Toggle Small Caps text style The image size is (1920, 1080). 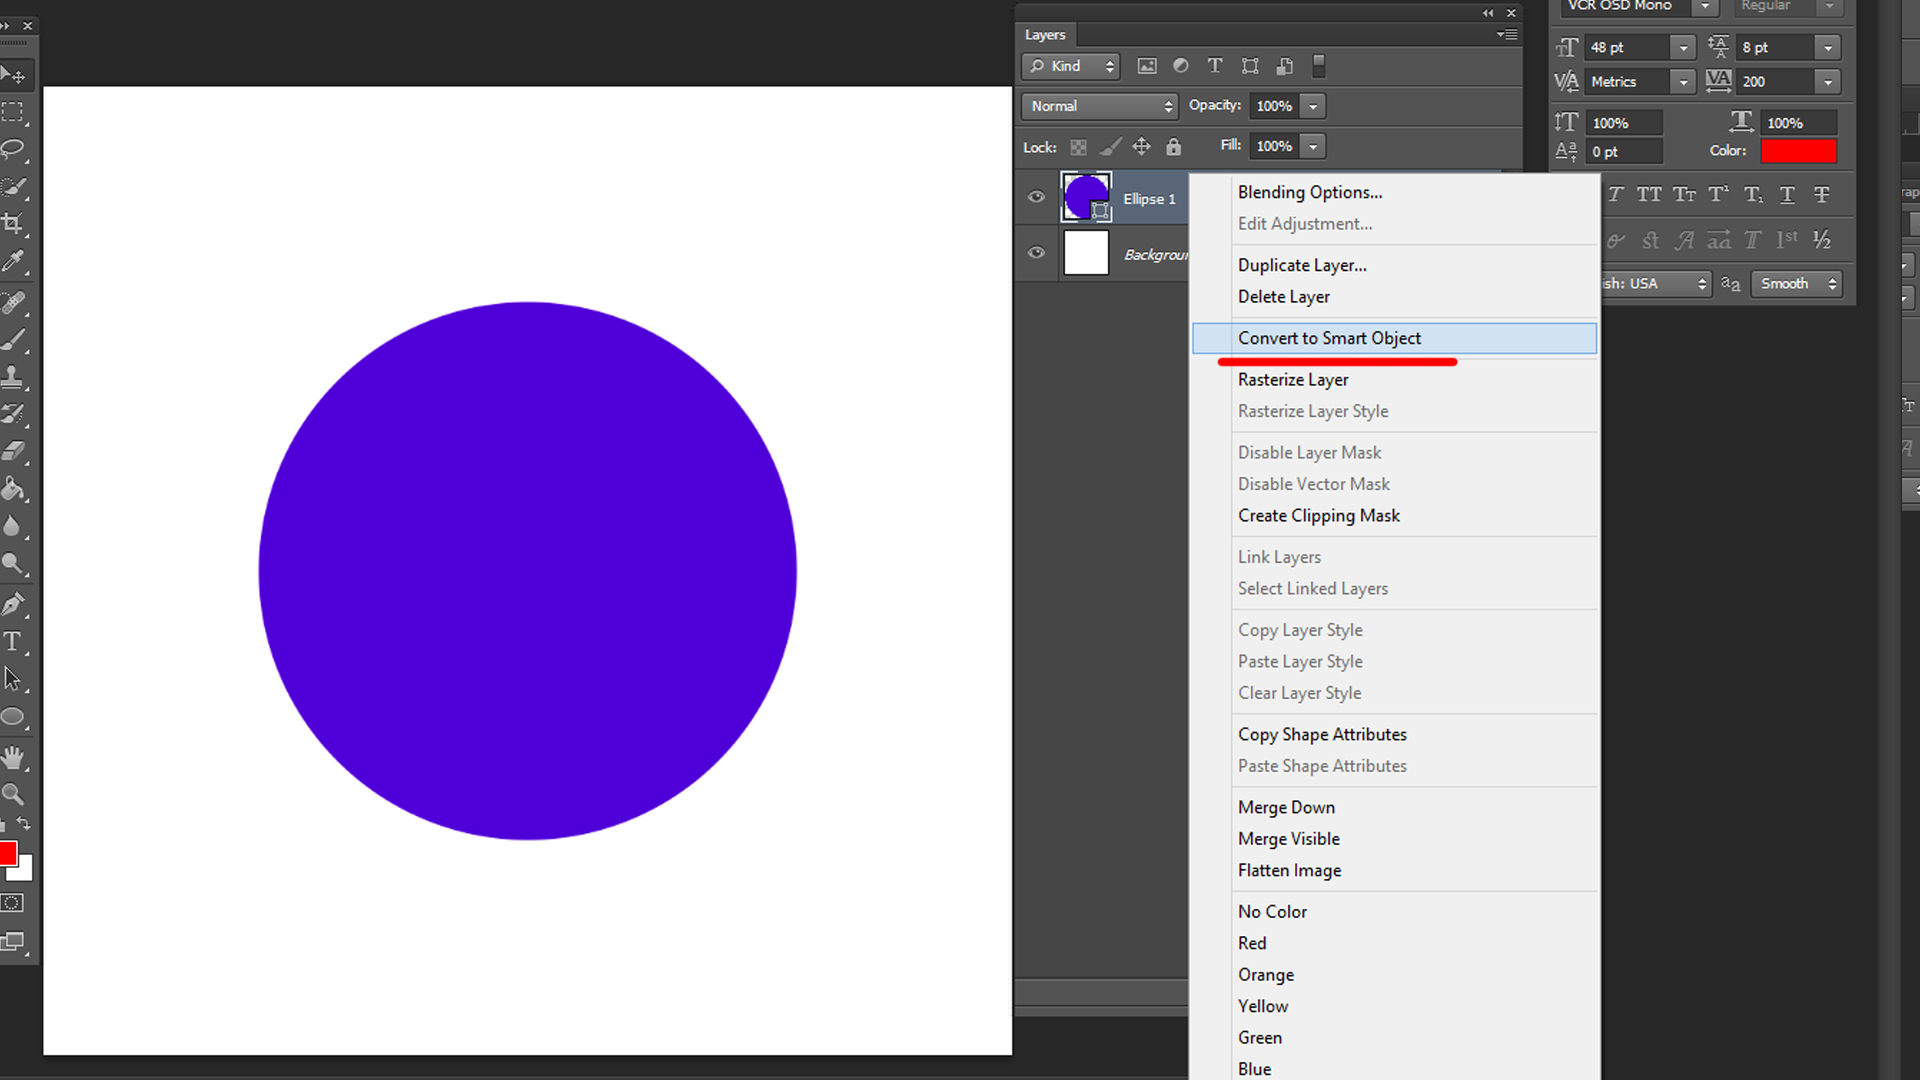click(x=1684, y=195)
